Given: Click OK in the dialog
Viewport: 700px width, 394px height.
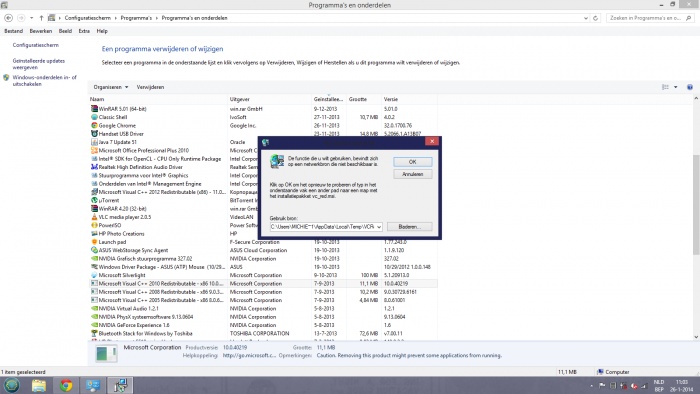Looking at the screenshot, I should 412,162.
